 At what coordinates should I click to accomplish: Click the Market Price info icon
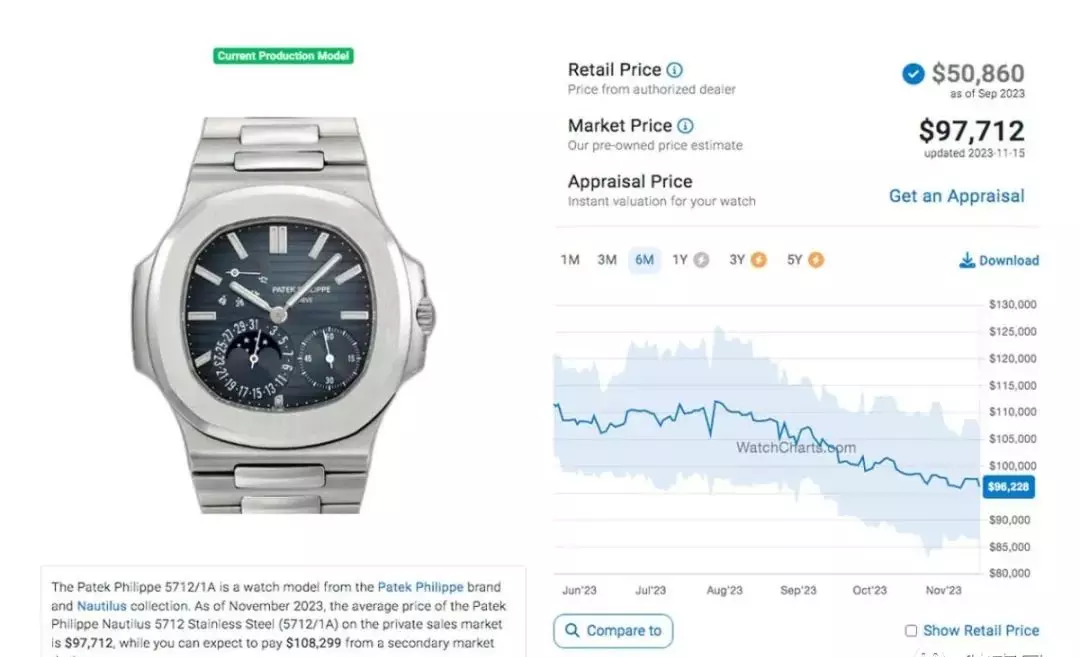pyautogui.click(x=685, y=126)
